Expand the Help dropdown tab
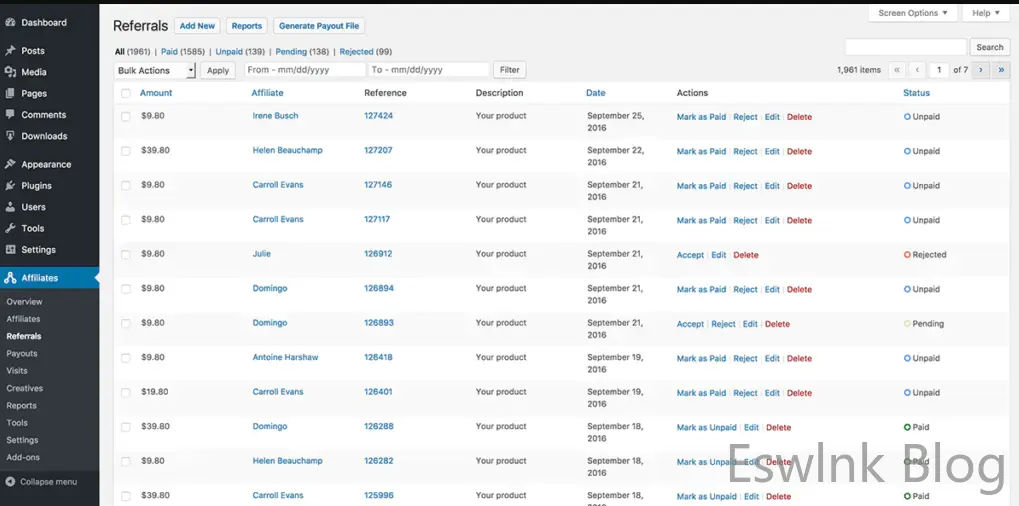Screen dimensions: 1019x506 [986, 13]
